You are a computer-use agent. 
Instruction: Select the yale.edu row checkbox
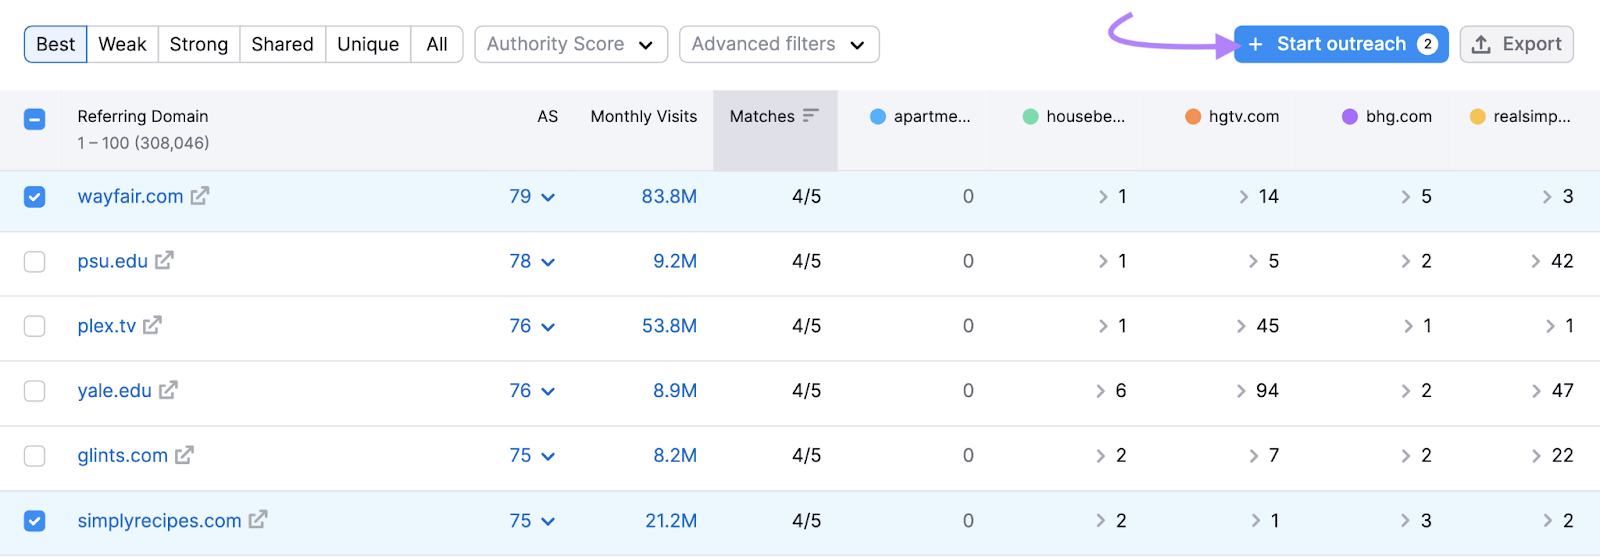click(35, 391)
